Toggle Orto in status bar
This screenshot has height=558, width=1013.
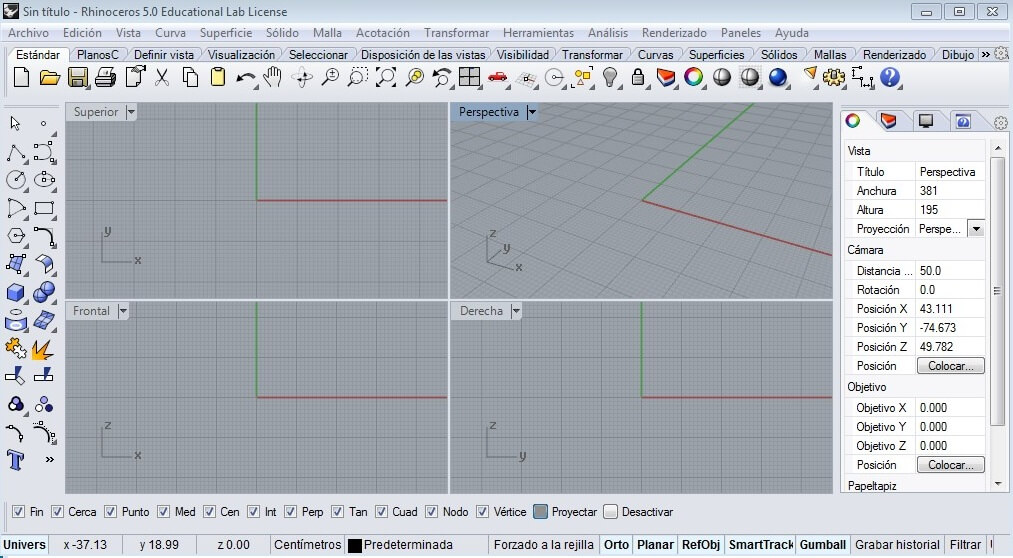[x=616, y=544]
